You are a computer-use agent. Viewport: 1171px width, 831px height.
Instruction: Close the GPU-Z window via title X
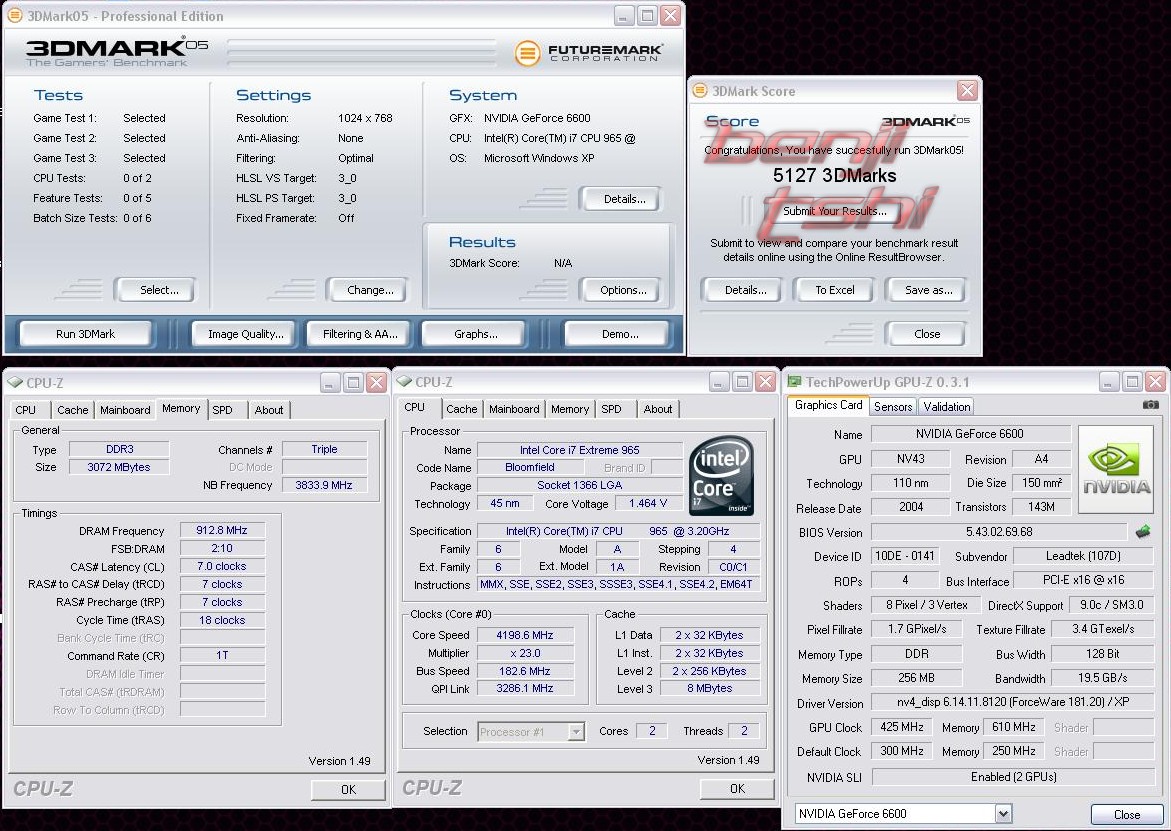[1155, 382]
